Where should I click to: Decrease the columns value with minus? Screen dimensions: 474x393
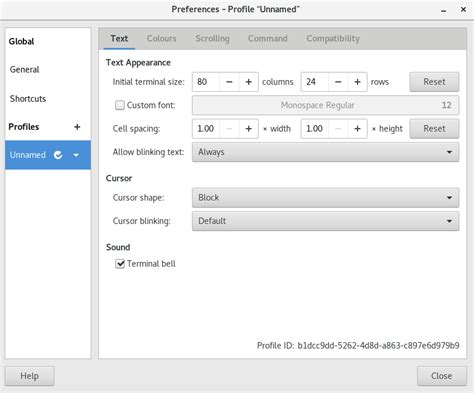229,82
